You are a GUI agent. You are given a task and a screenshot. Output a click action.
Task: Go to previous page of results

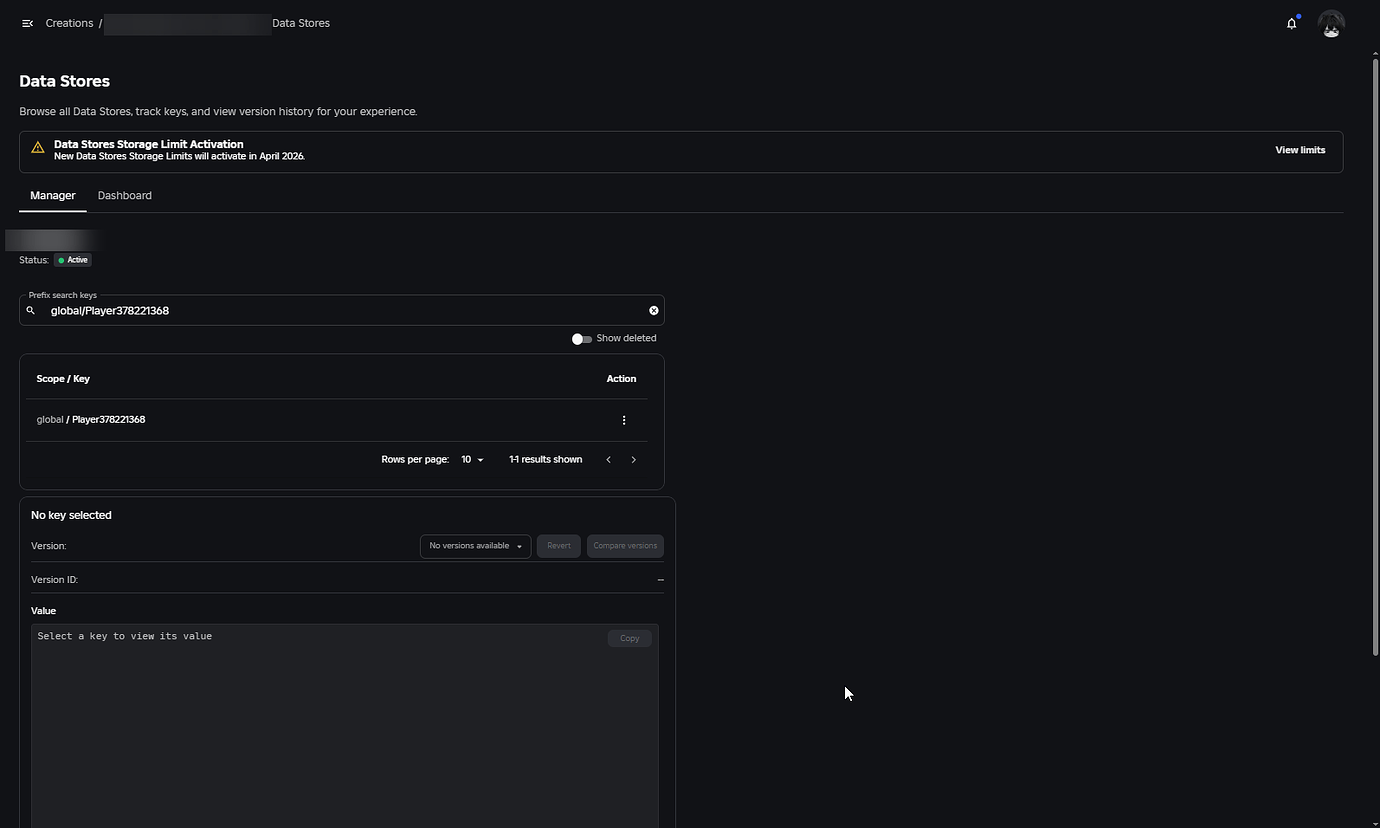pyautogui.click(x=608, y=459)
